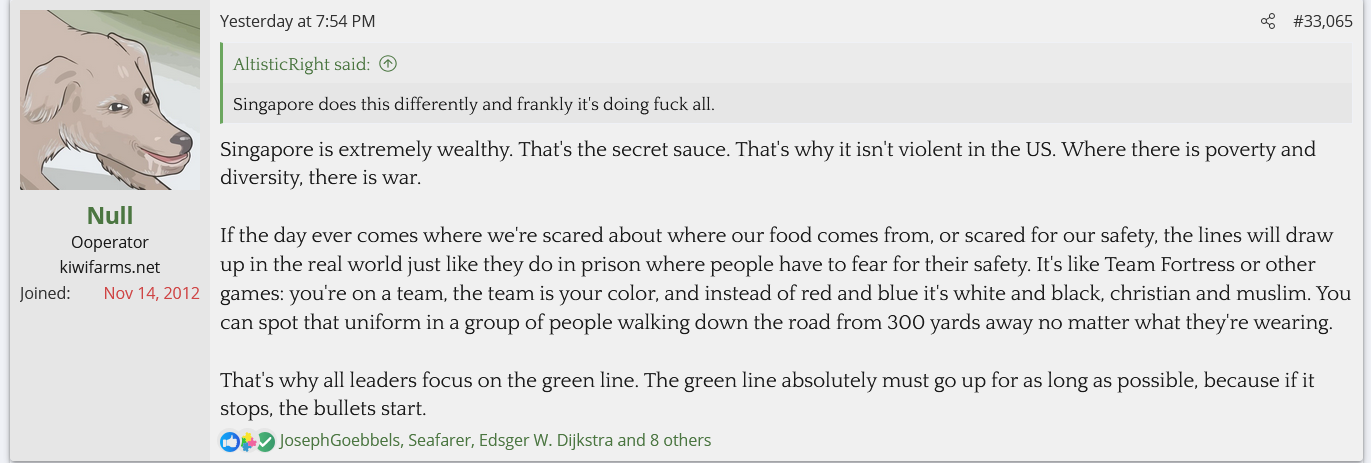The width and height of the screenshot is (1371, 463).
Task: Click the share icon beside the post number
Action: tap(1268, 21)
